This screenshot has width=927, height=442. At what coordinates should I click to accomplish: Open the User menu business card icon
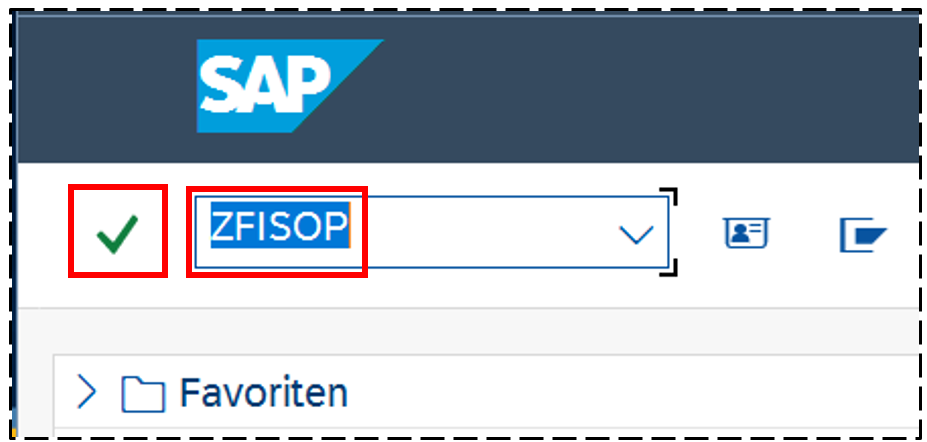[x=747, y=233]
